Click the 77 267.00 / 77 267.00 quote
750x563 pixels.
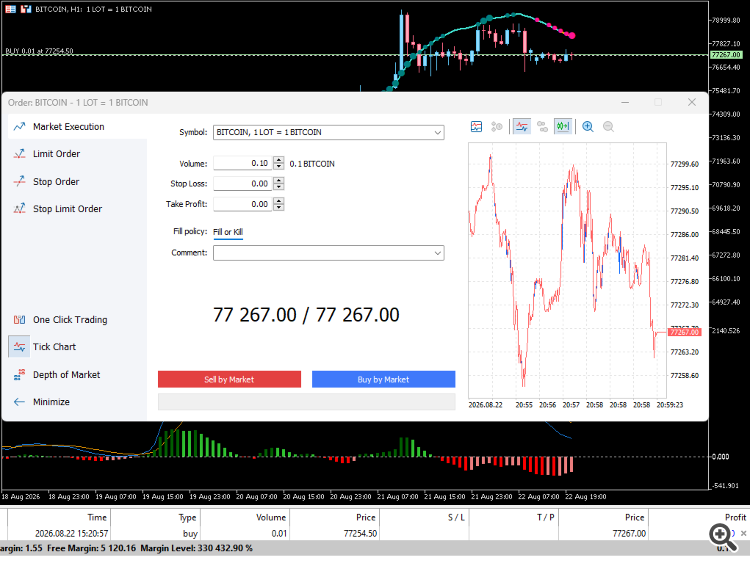(x=306, y=315)
